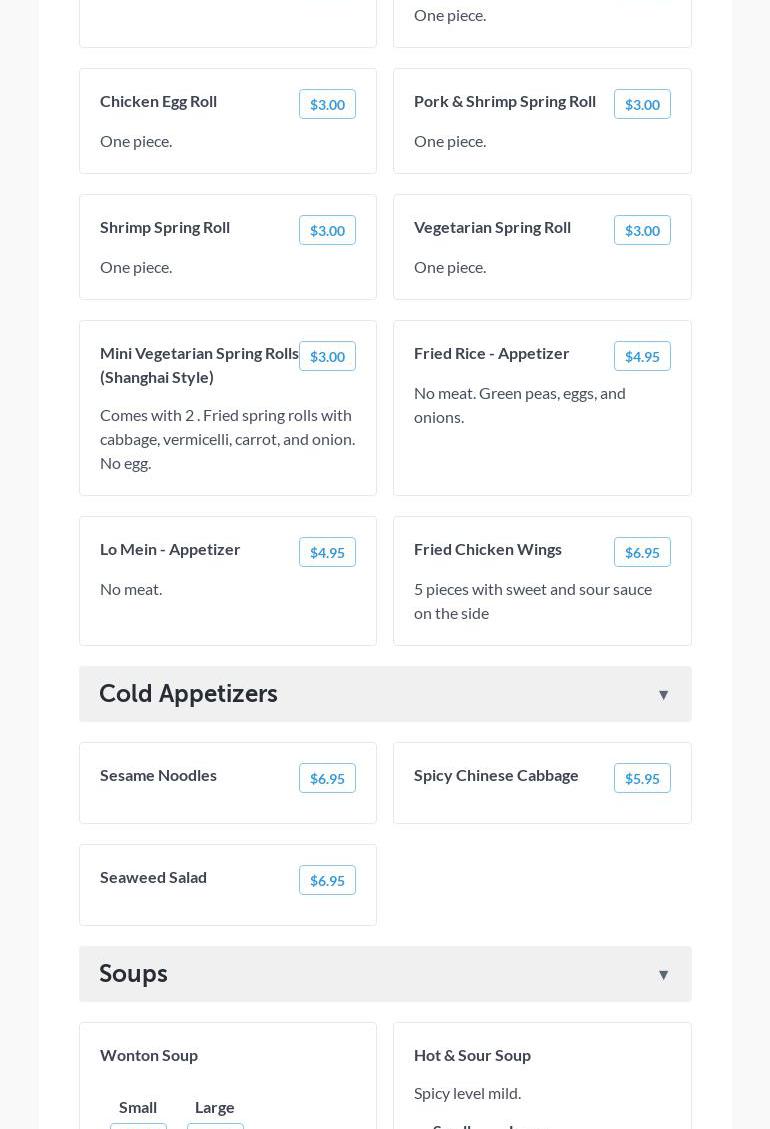Collapse the Soups section arrow
The image size is (770, 1129).
coord(663,975)
